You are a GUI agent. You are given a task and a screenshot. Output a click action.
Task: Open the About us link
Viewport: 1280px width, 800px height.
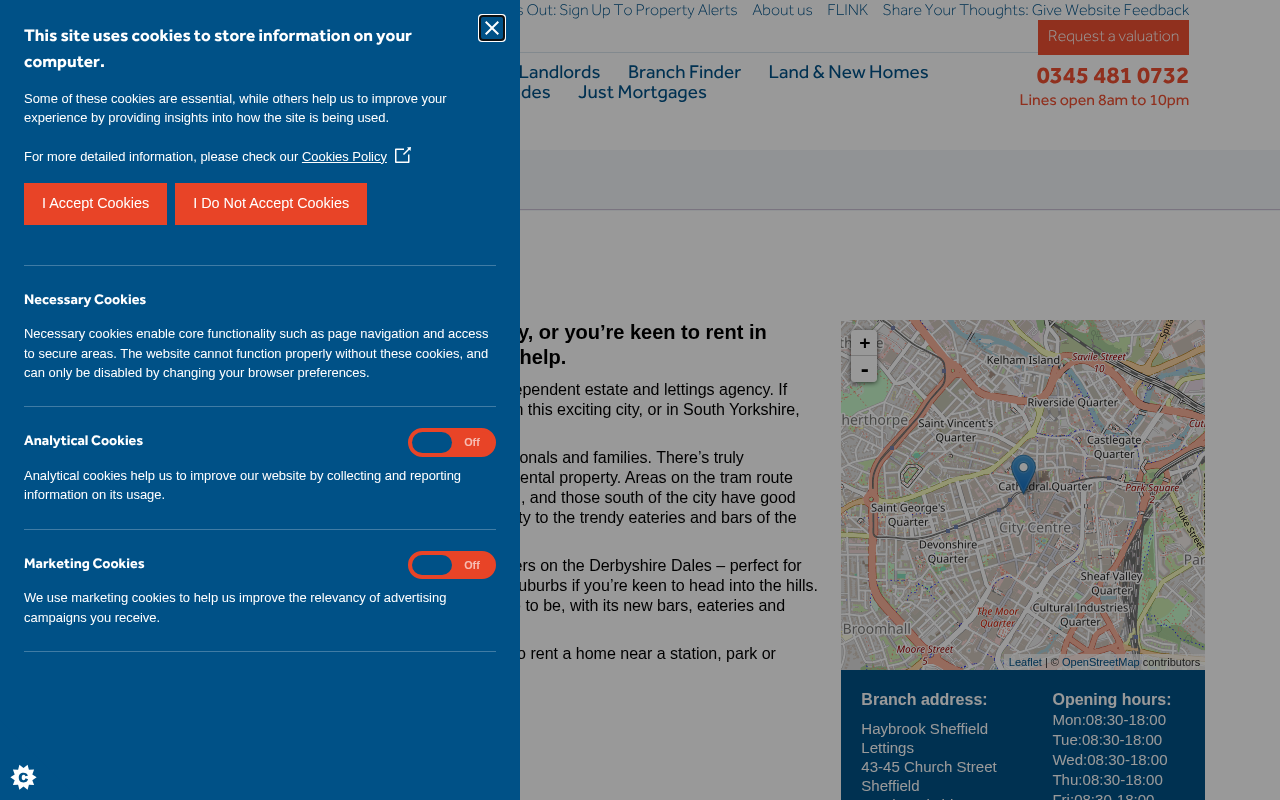click(782, 10)
